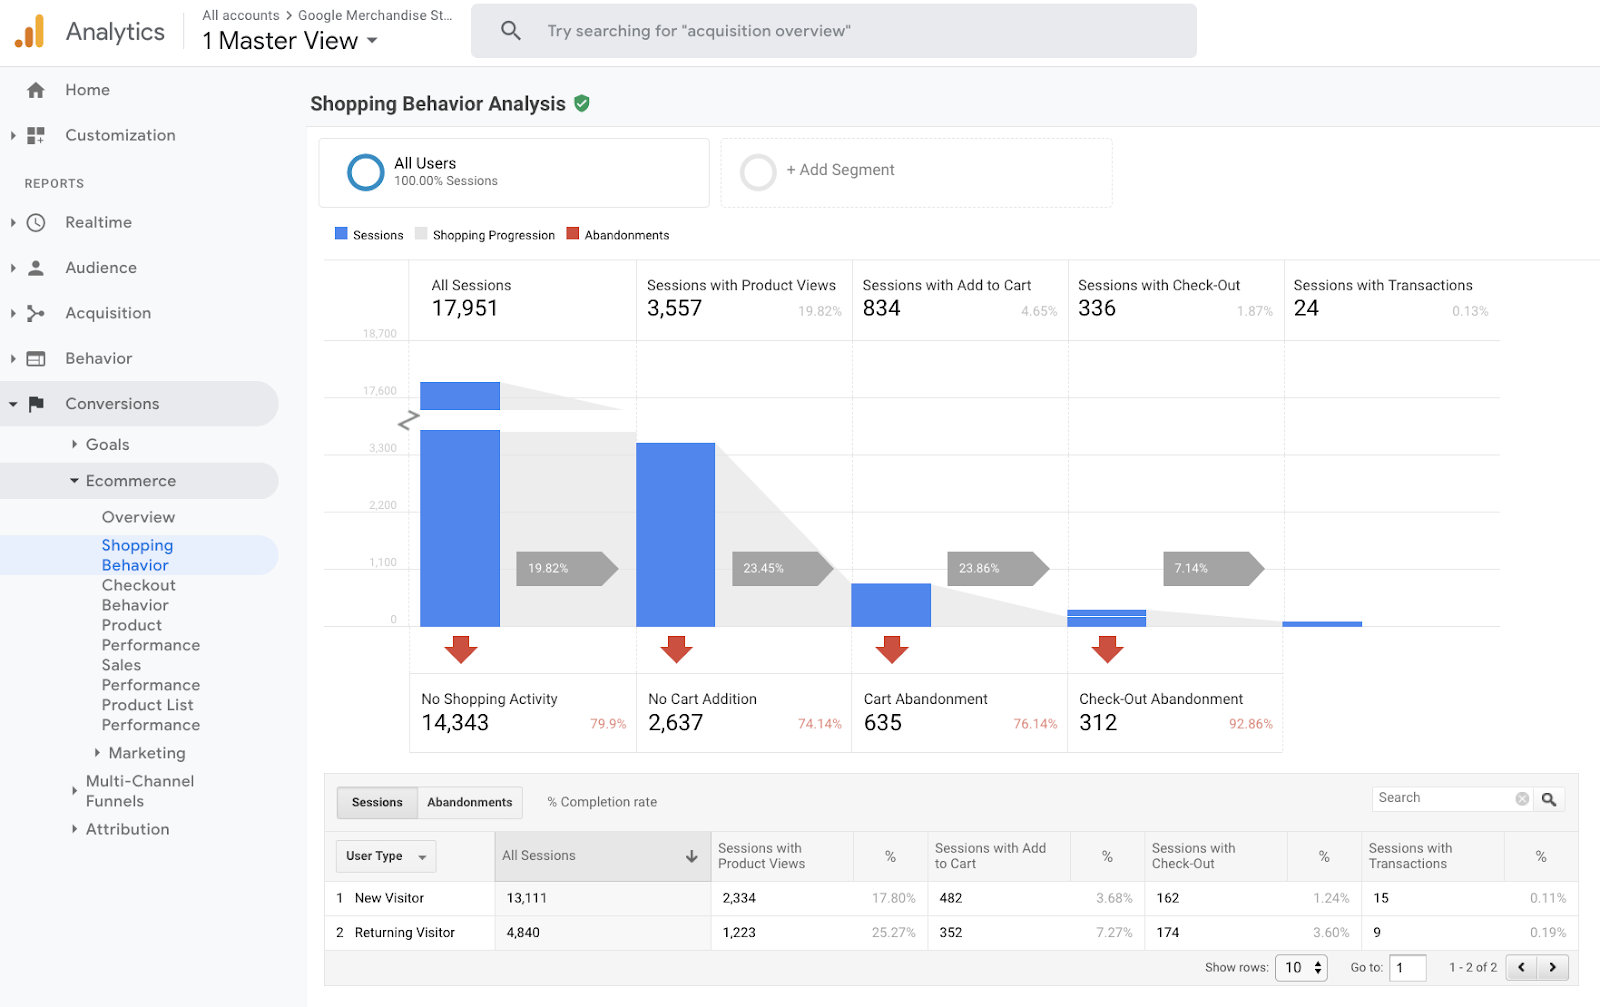Open the Customization section icon
1600x1007 pixels.
pyautogui.click(x=35, y=135)
